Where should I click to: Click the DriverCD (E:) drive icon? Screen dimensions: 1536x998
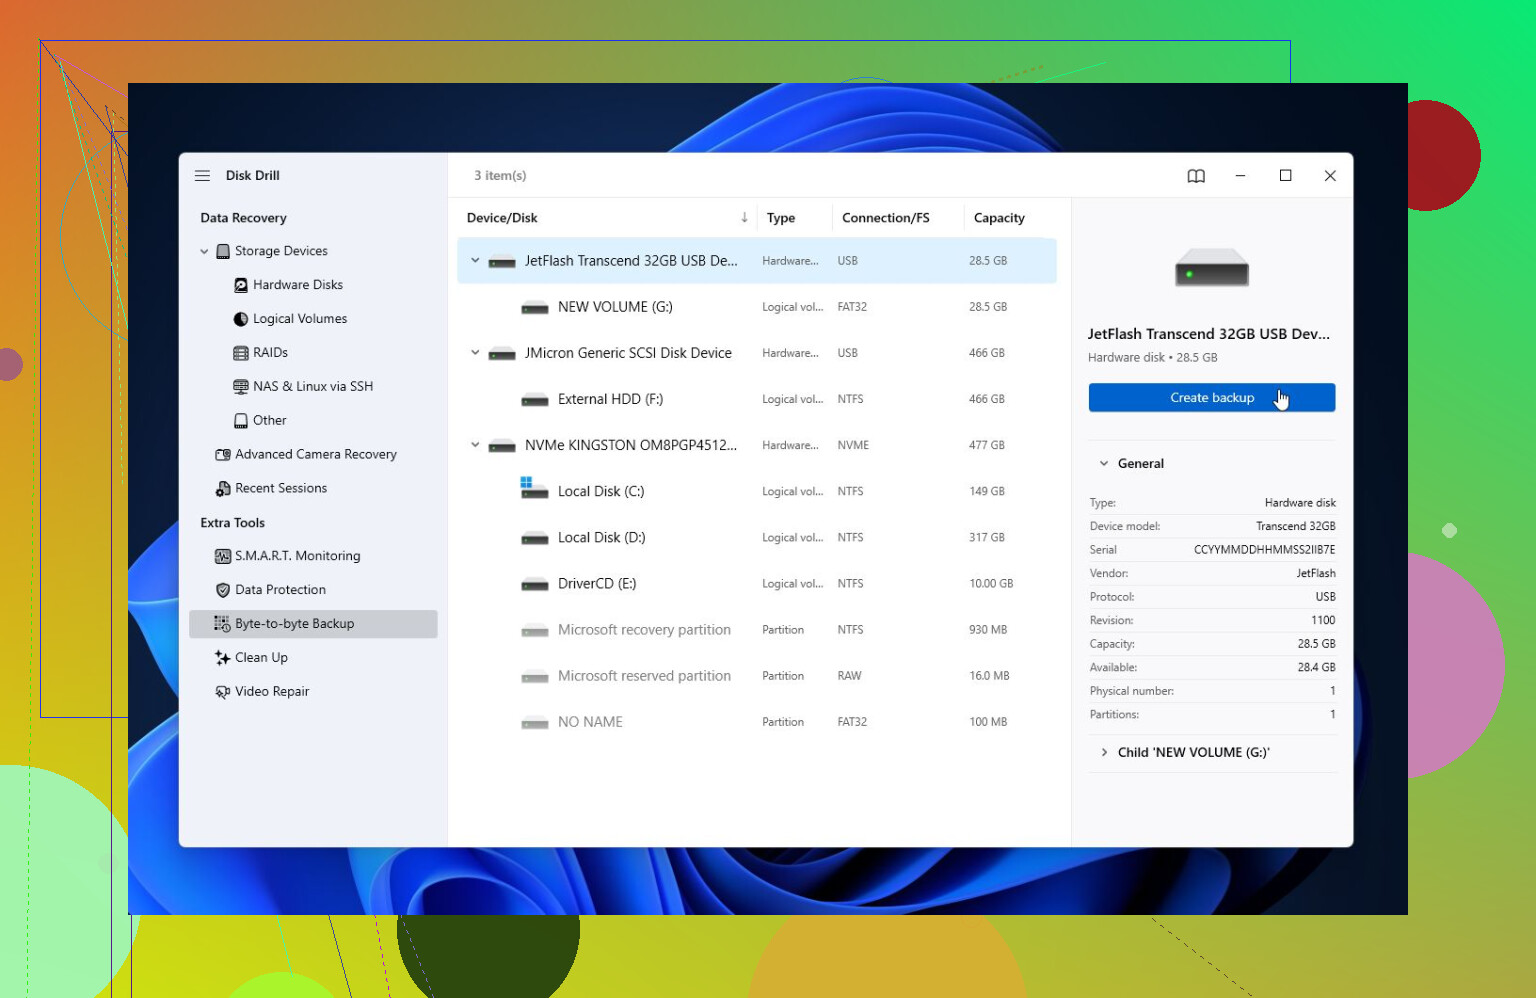click(x=535, y=585)
